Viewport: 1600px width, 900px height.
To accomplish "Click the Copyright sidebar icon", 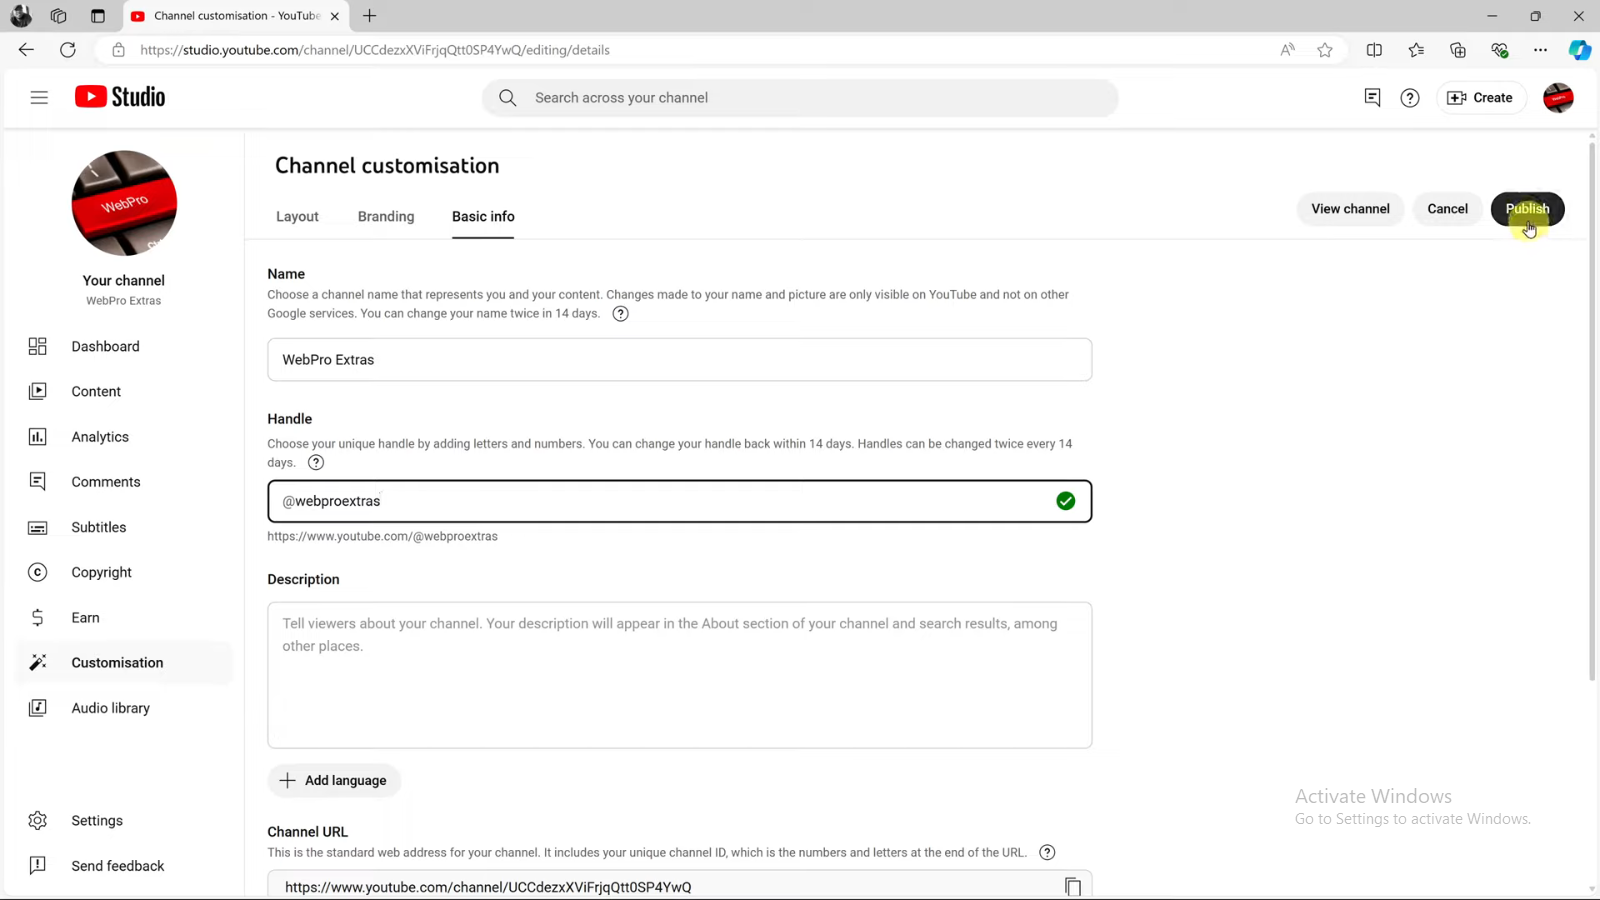I will [38, 572].
